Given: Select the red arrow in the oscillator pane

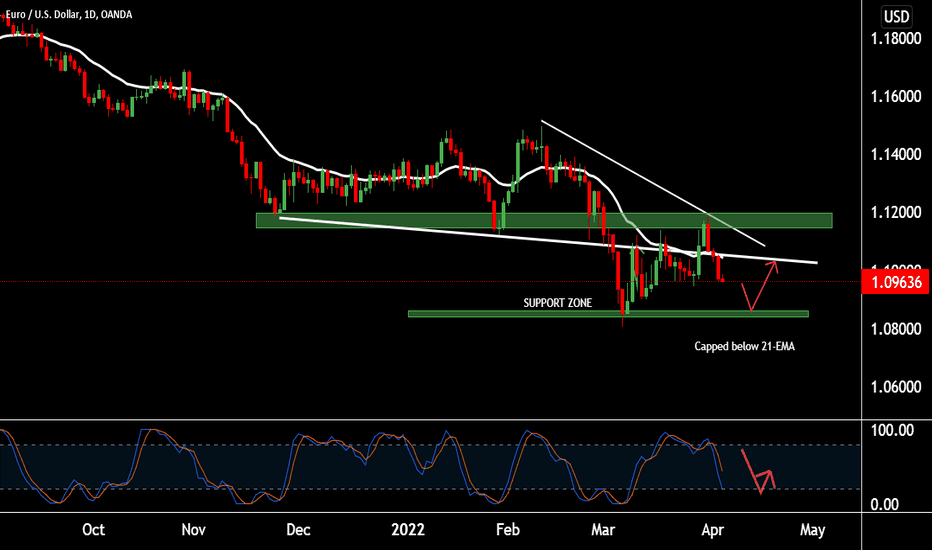Looking at the screenshot, I should [x=758, y=472].
